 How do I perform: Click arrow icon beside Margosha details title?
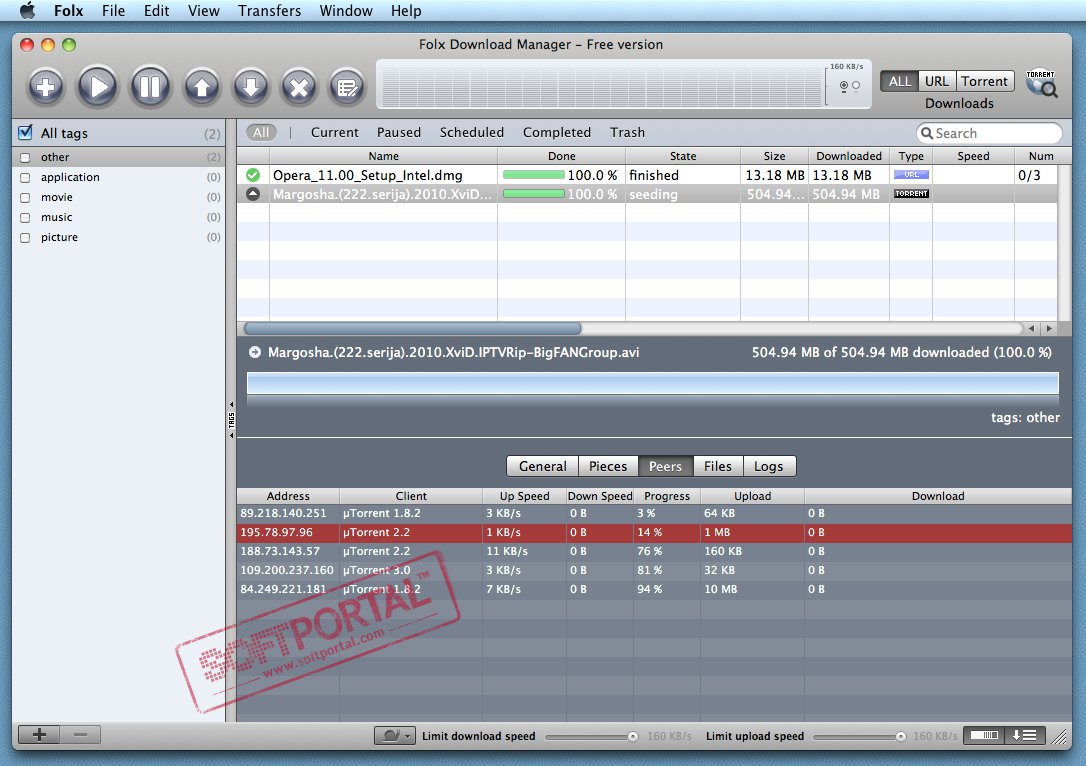(255, 352)
